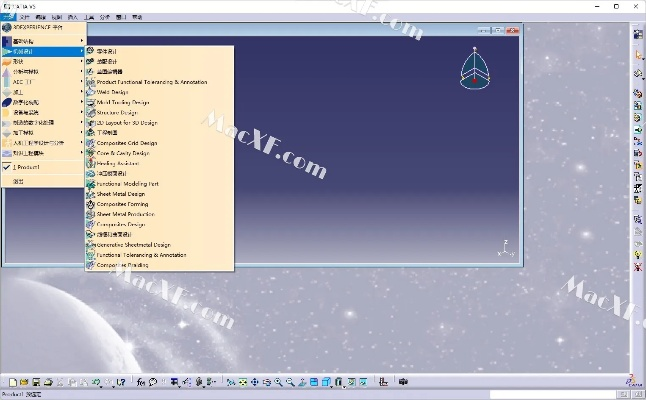The width and height of the screenshot is (646, 400).
Task: Click the Save icon in bottom toolbar
Action: click(x=36, y=382)
